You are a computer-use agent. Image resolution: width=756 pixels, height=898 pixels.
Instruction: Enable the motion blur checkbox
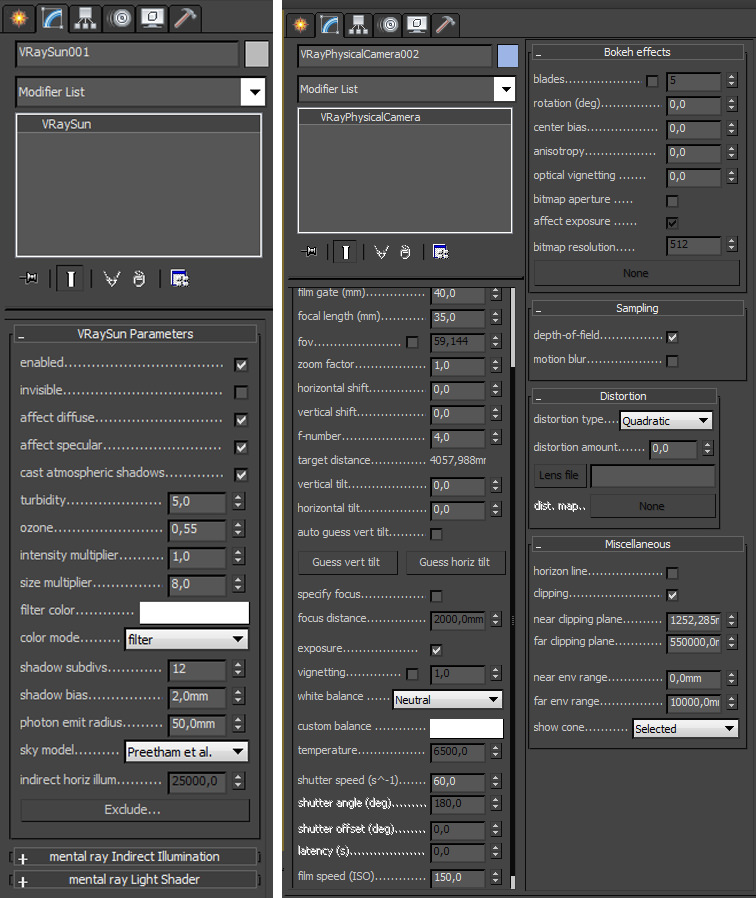pos(672,360)
